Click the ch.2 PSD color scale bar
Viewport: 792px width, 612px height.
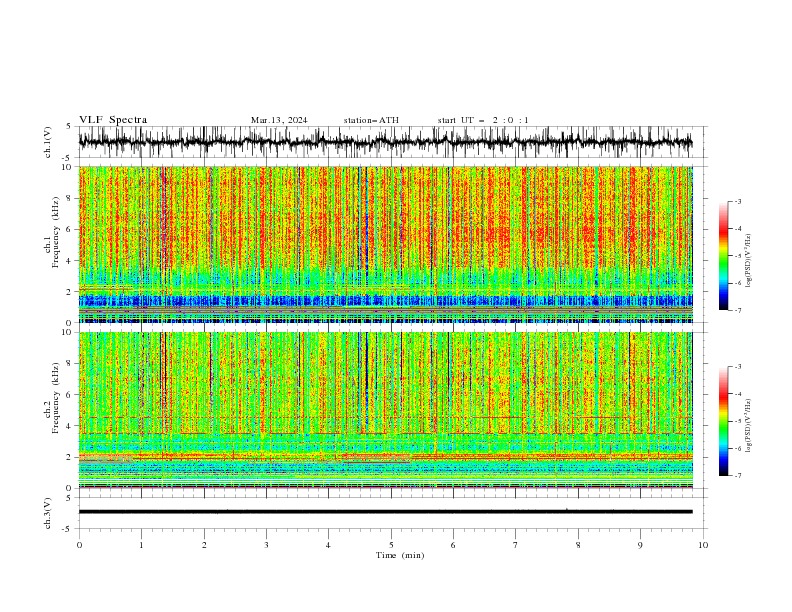tap(723, 421)
